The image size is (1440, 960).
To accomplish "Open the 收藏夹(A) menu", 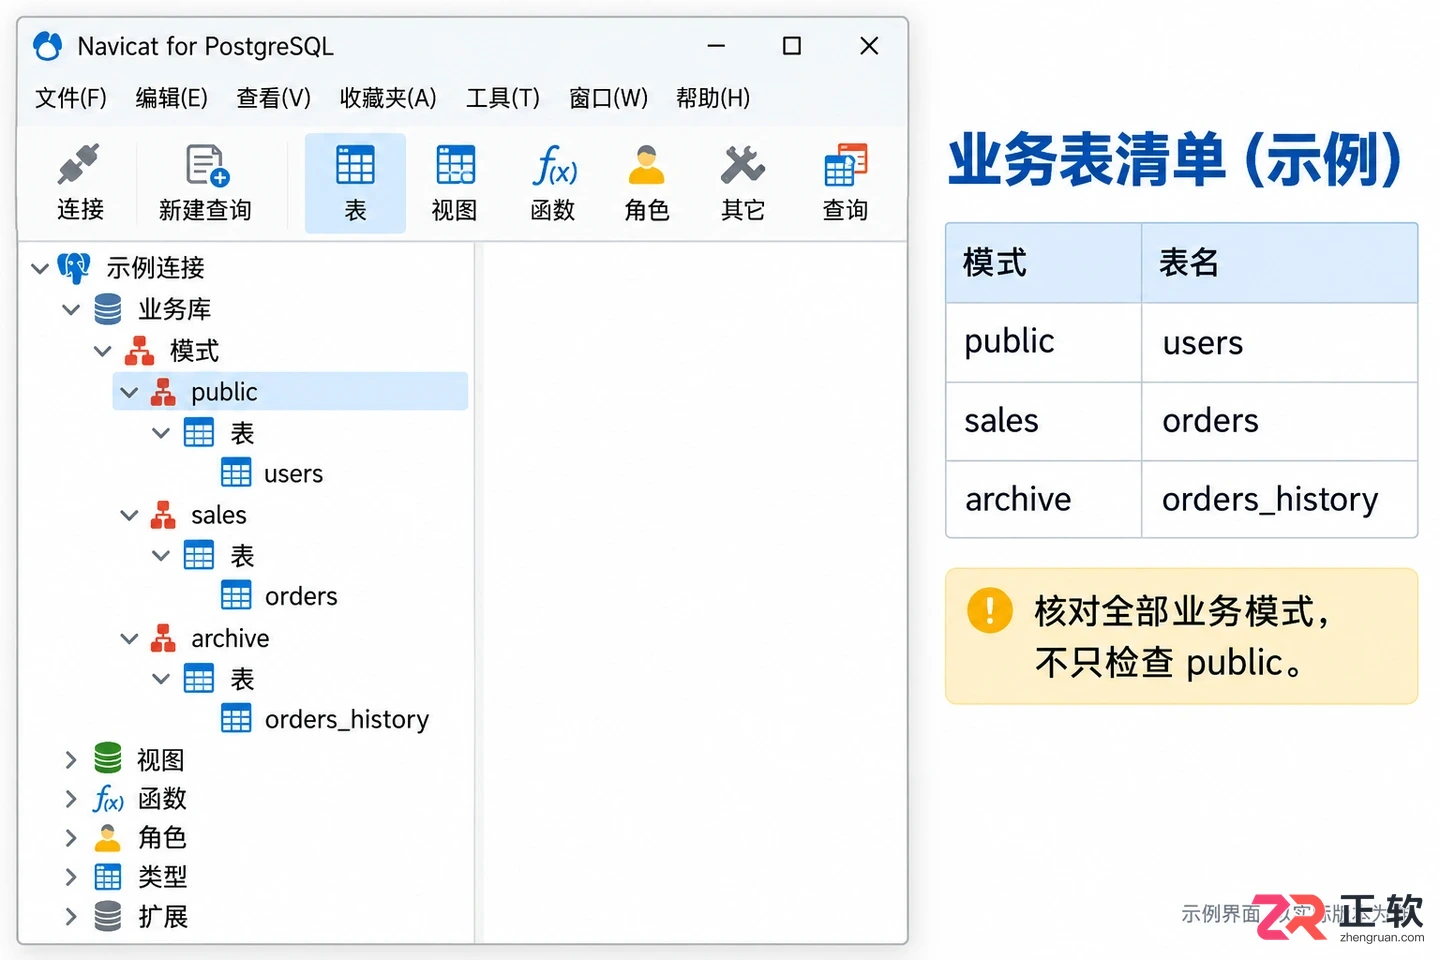I will (x=388, y=98).
